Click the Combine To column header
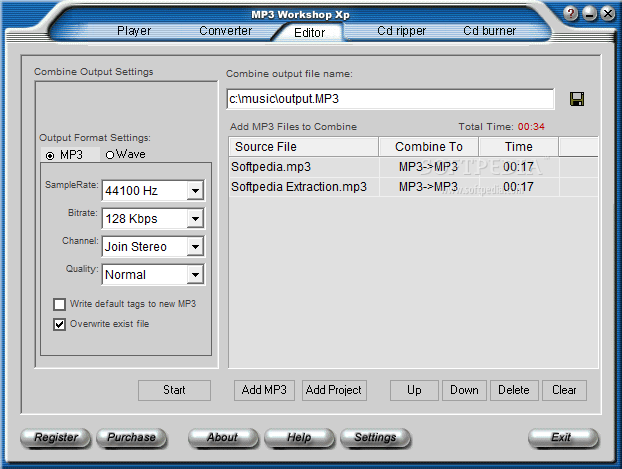 (429, 147)
